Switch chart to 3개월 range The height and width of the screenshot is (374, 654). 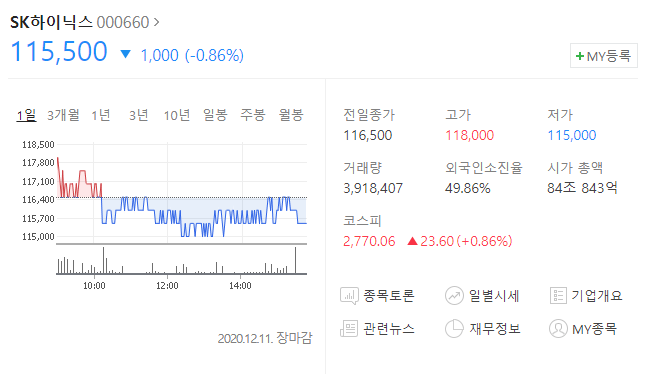pyautogui.click(x=63, y=115)
